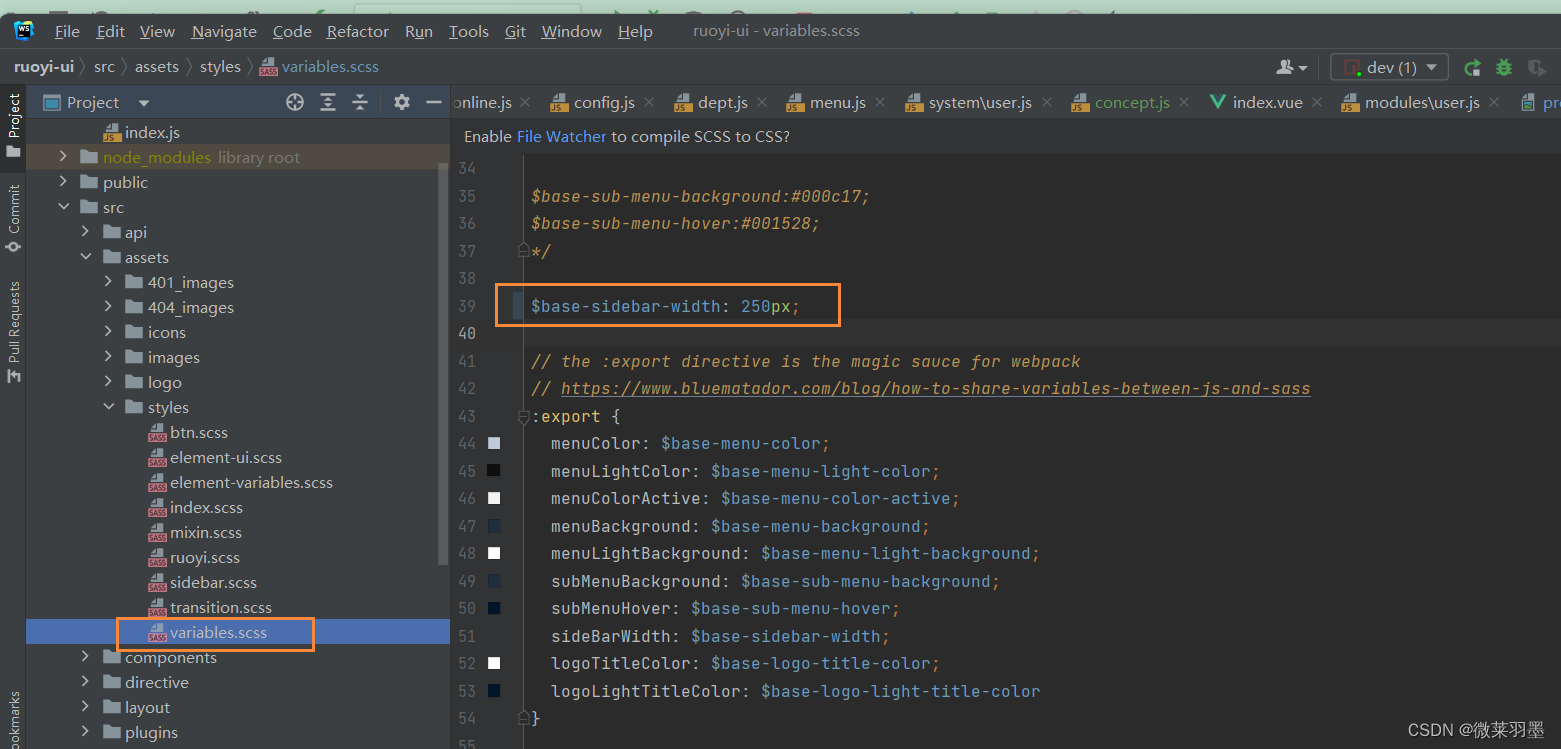Click the styles breadcrumb in the navigation bar
1561x749 pixels.
pyautogui.click(x=220, y=67)
